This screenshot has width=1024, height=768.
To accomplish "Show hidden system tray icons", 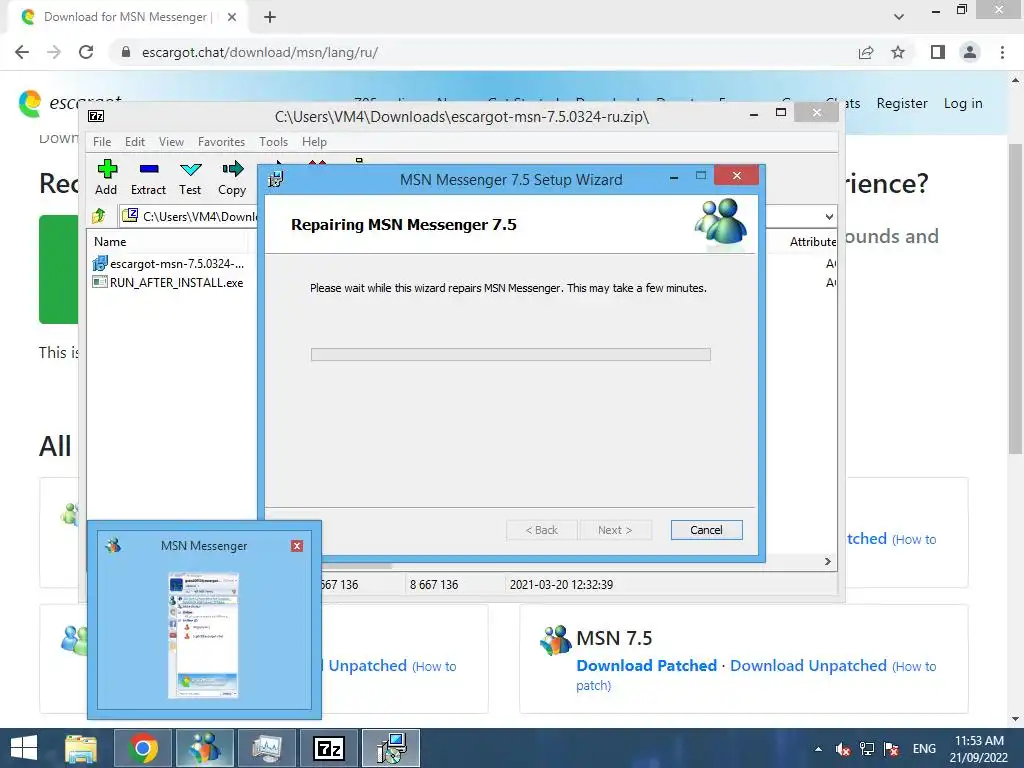I will (x=818, y=749).
